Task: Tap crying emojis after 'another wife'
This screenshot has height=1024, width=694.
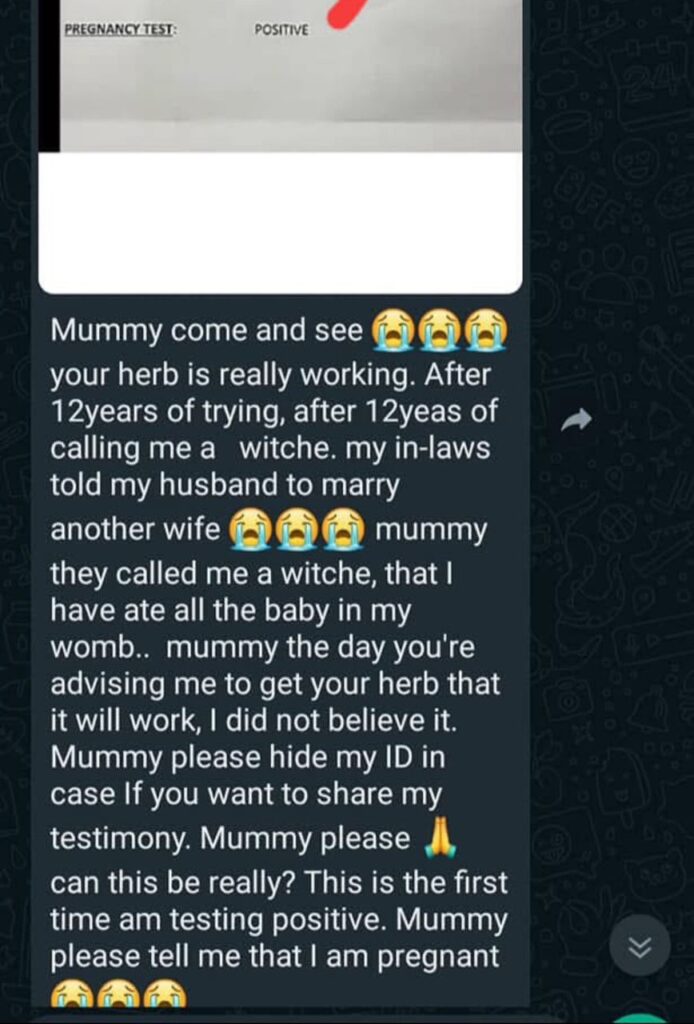Action: 297,528
